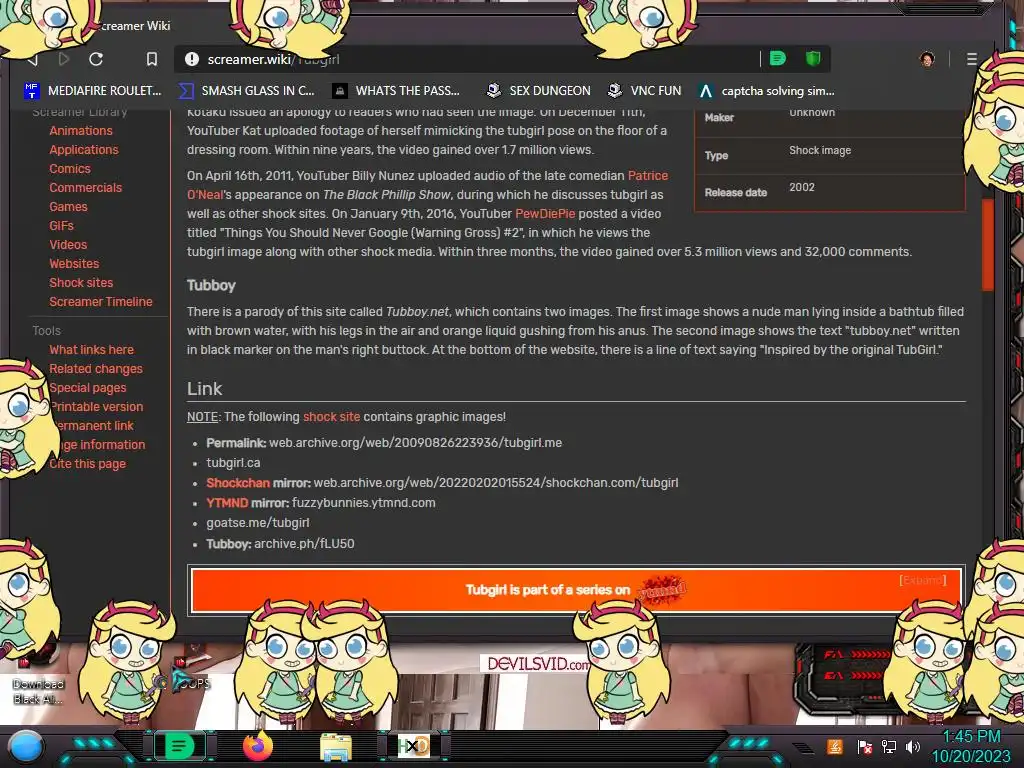Screen dimensions: 1024x768
Task: Open Firefox from the taskbar
Action: (257, 746)
